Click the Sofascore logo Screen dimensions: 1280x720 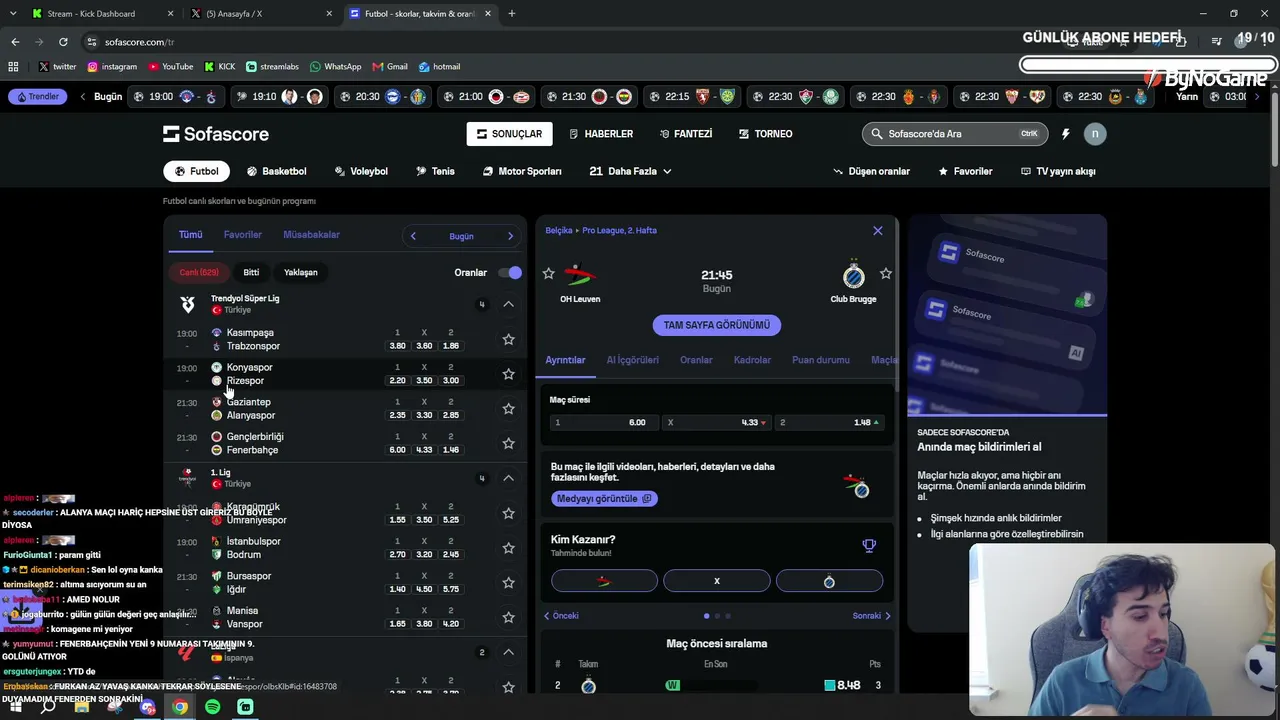pyautogui.click(x=216, y=134)
